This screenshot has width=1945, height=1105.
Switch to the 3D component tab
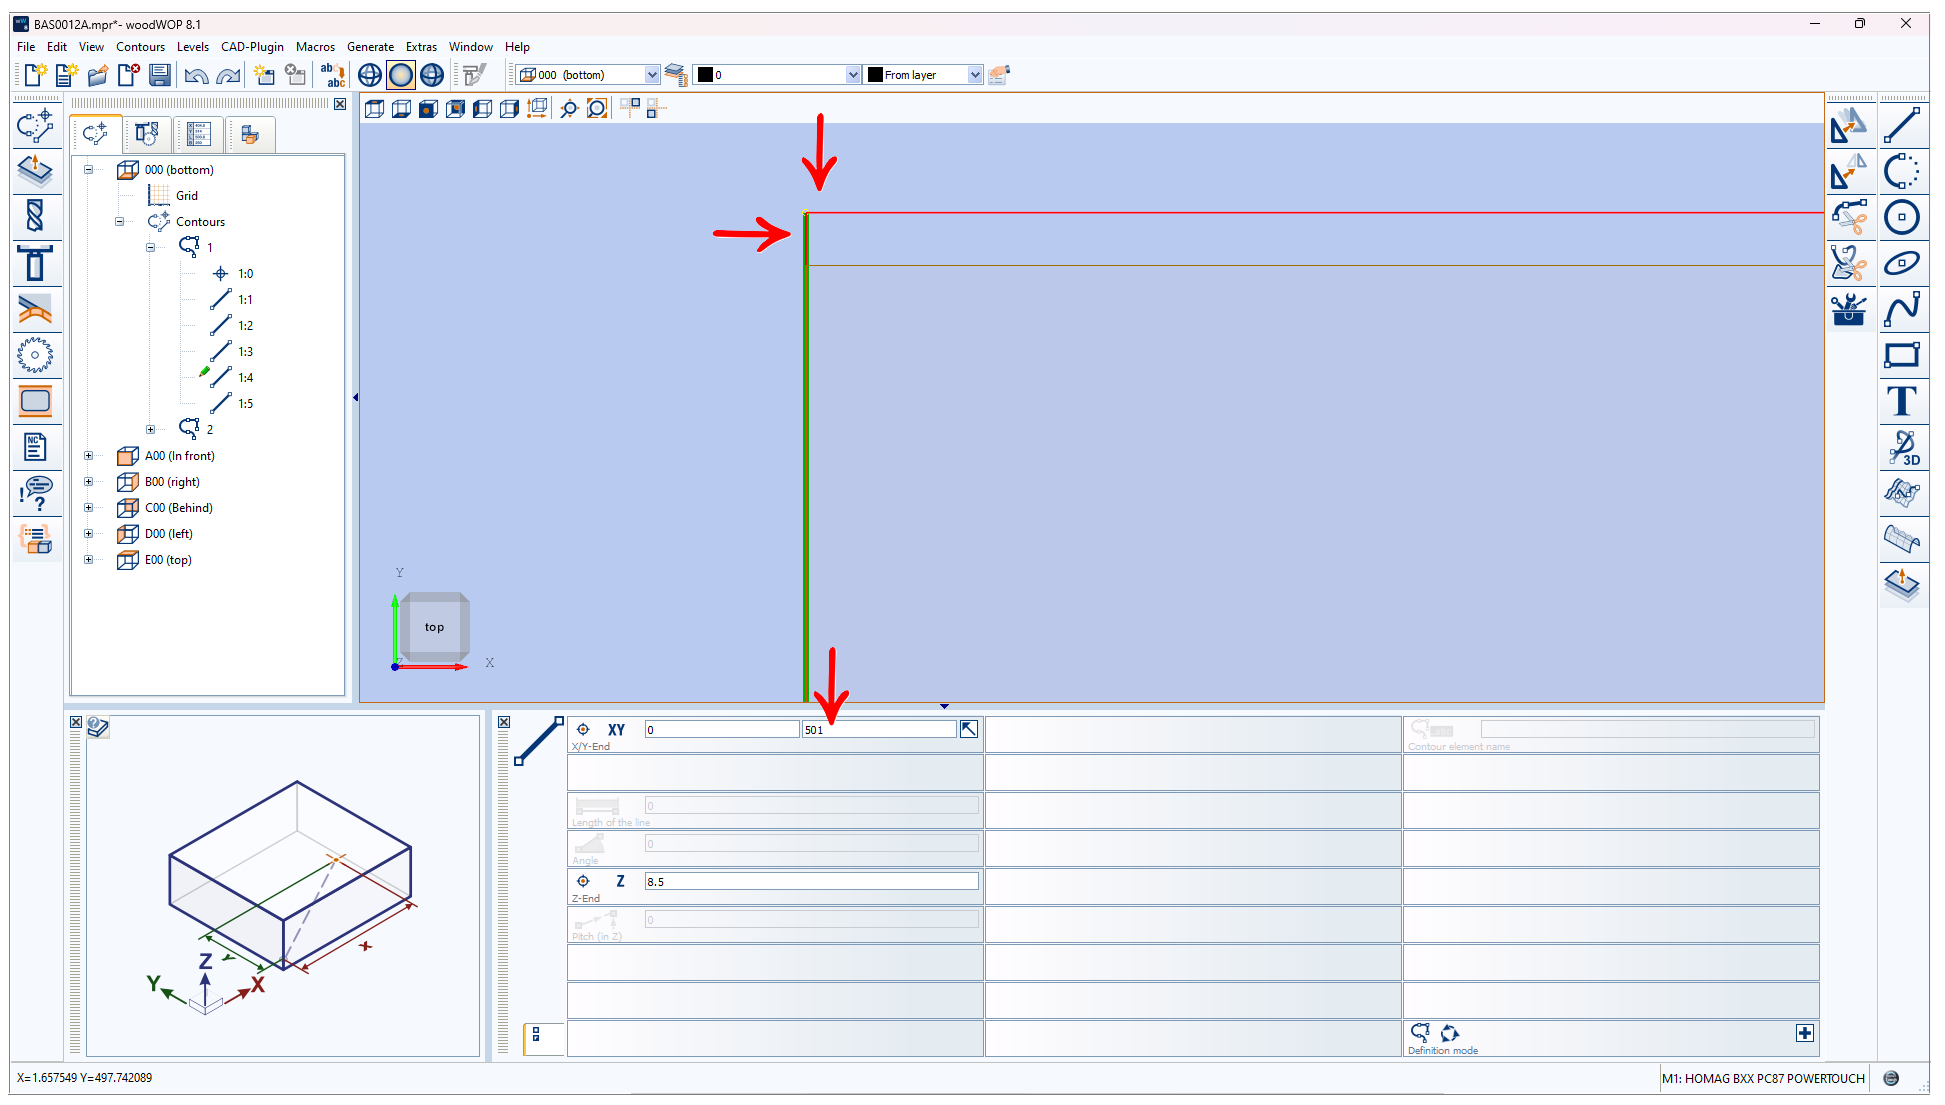point(250,134)
